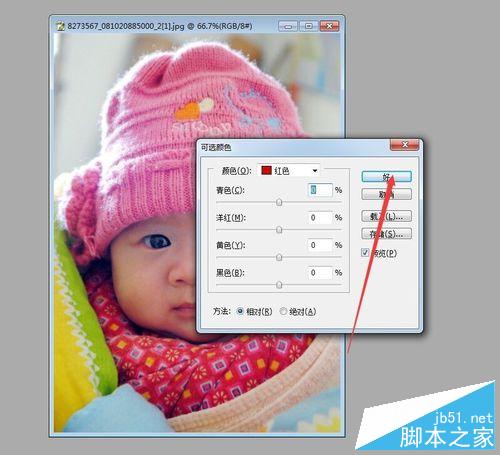Select the 黑色(B) value input box
Viewport: 500px width, 455px height.
tap(320, 273)
